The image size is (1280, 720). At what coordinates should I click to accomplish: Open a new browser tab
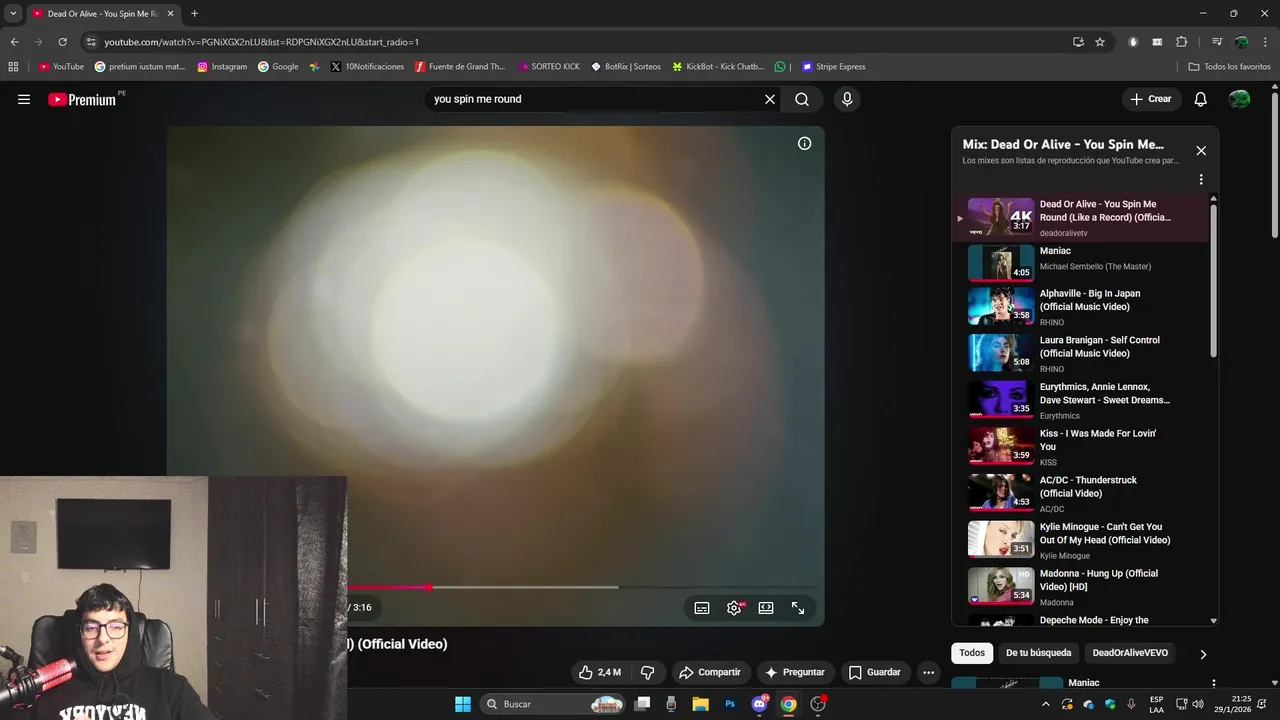pos(194,14)
